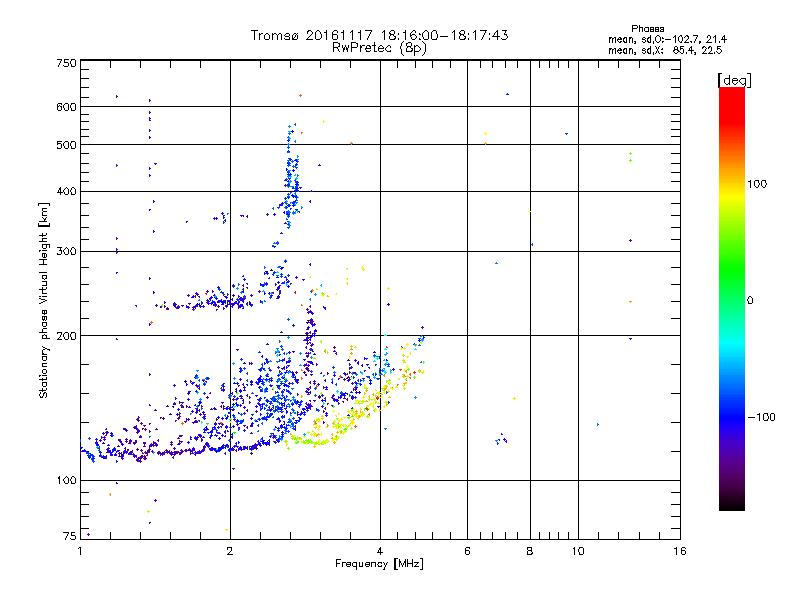Click the "[deg]" colorbar unit label

tap(734, 81)
